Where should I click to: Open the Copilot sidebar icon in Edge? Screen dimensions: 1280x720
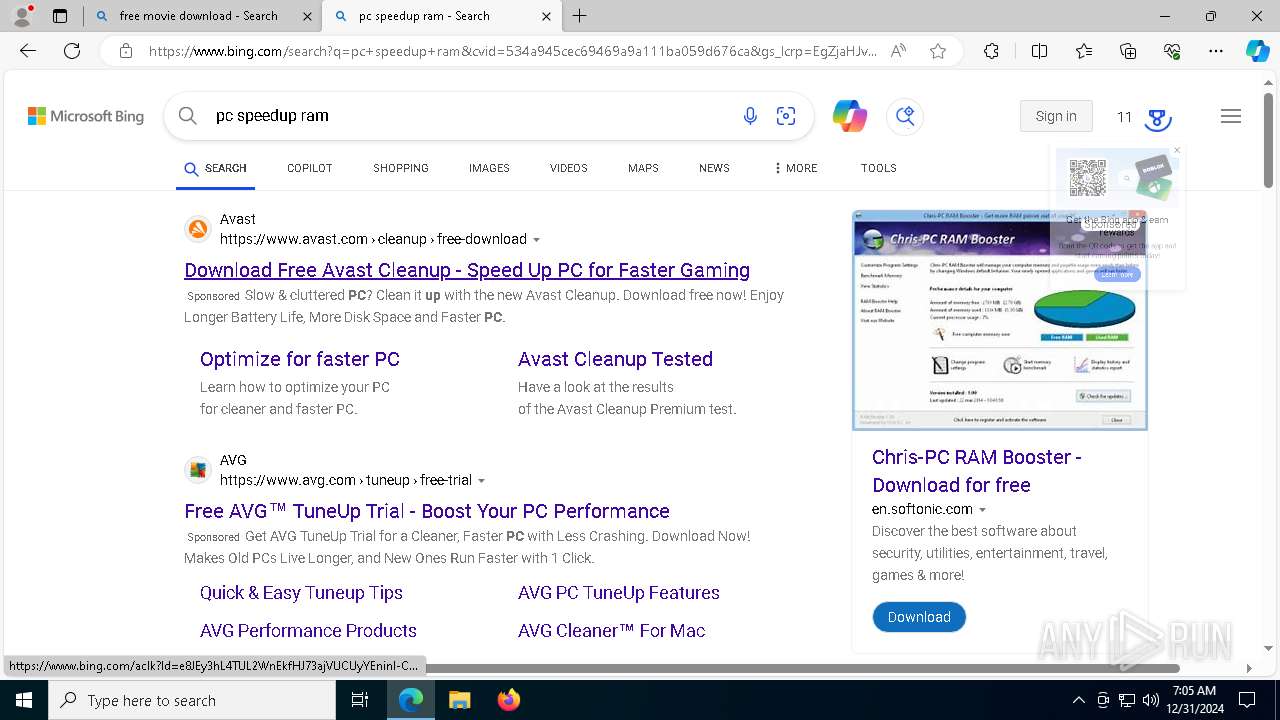(1257, 51)
